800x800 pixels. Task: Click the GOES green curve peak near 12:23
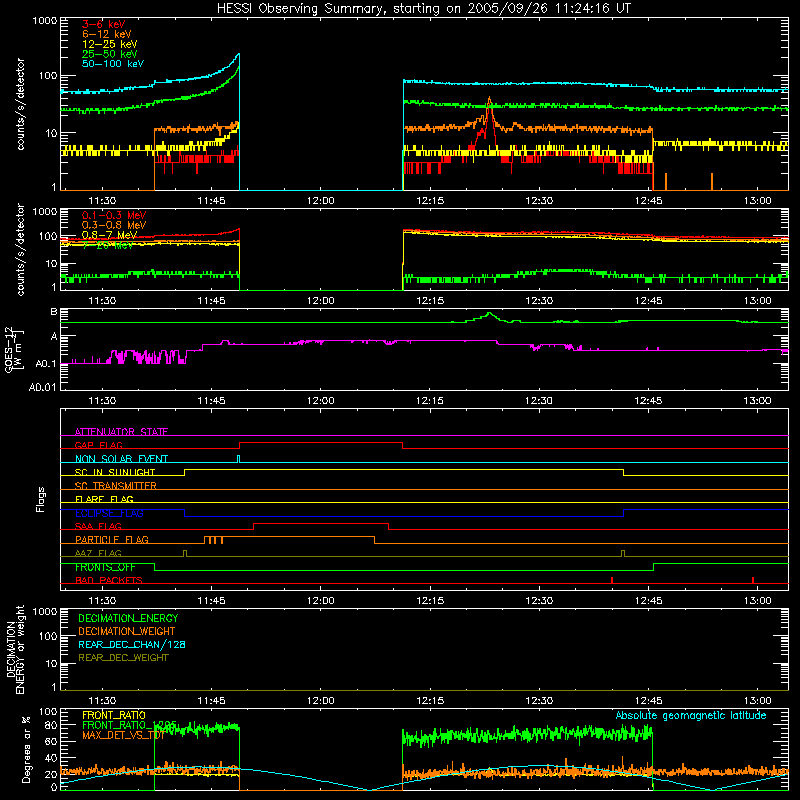[489, 313]
